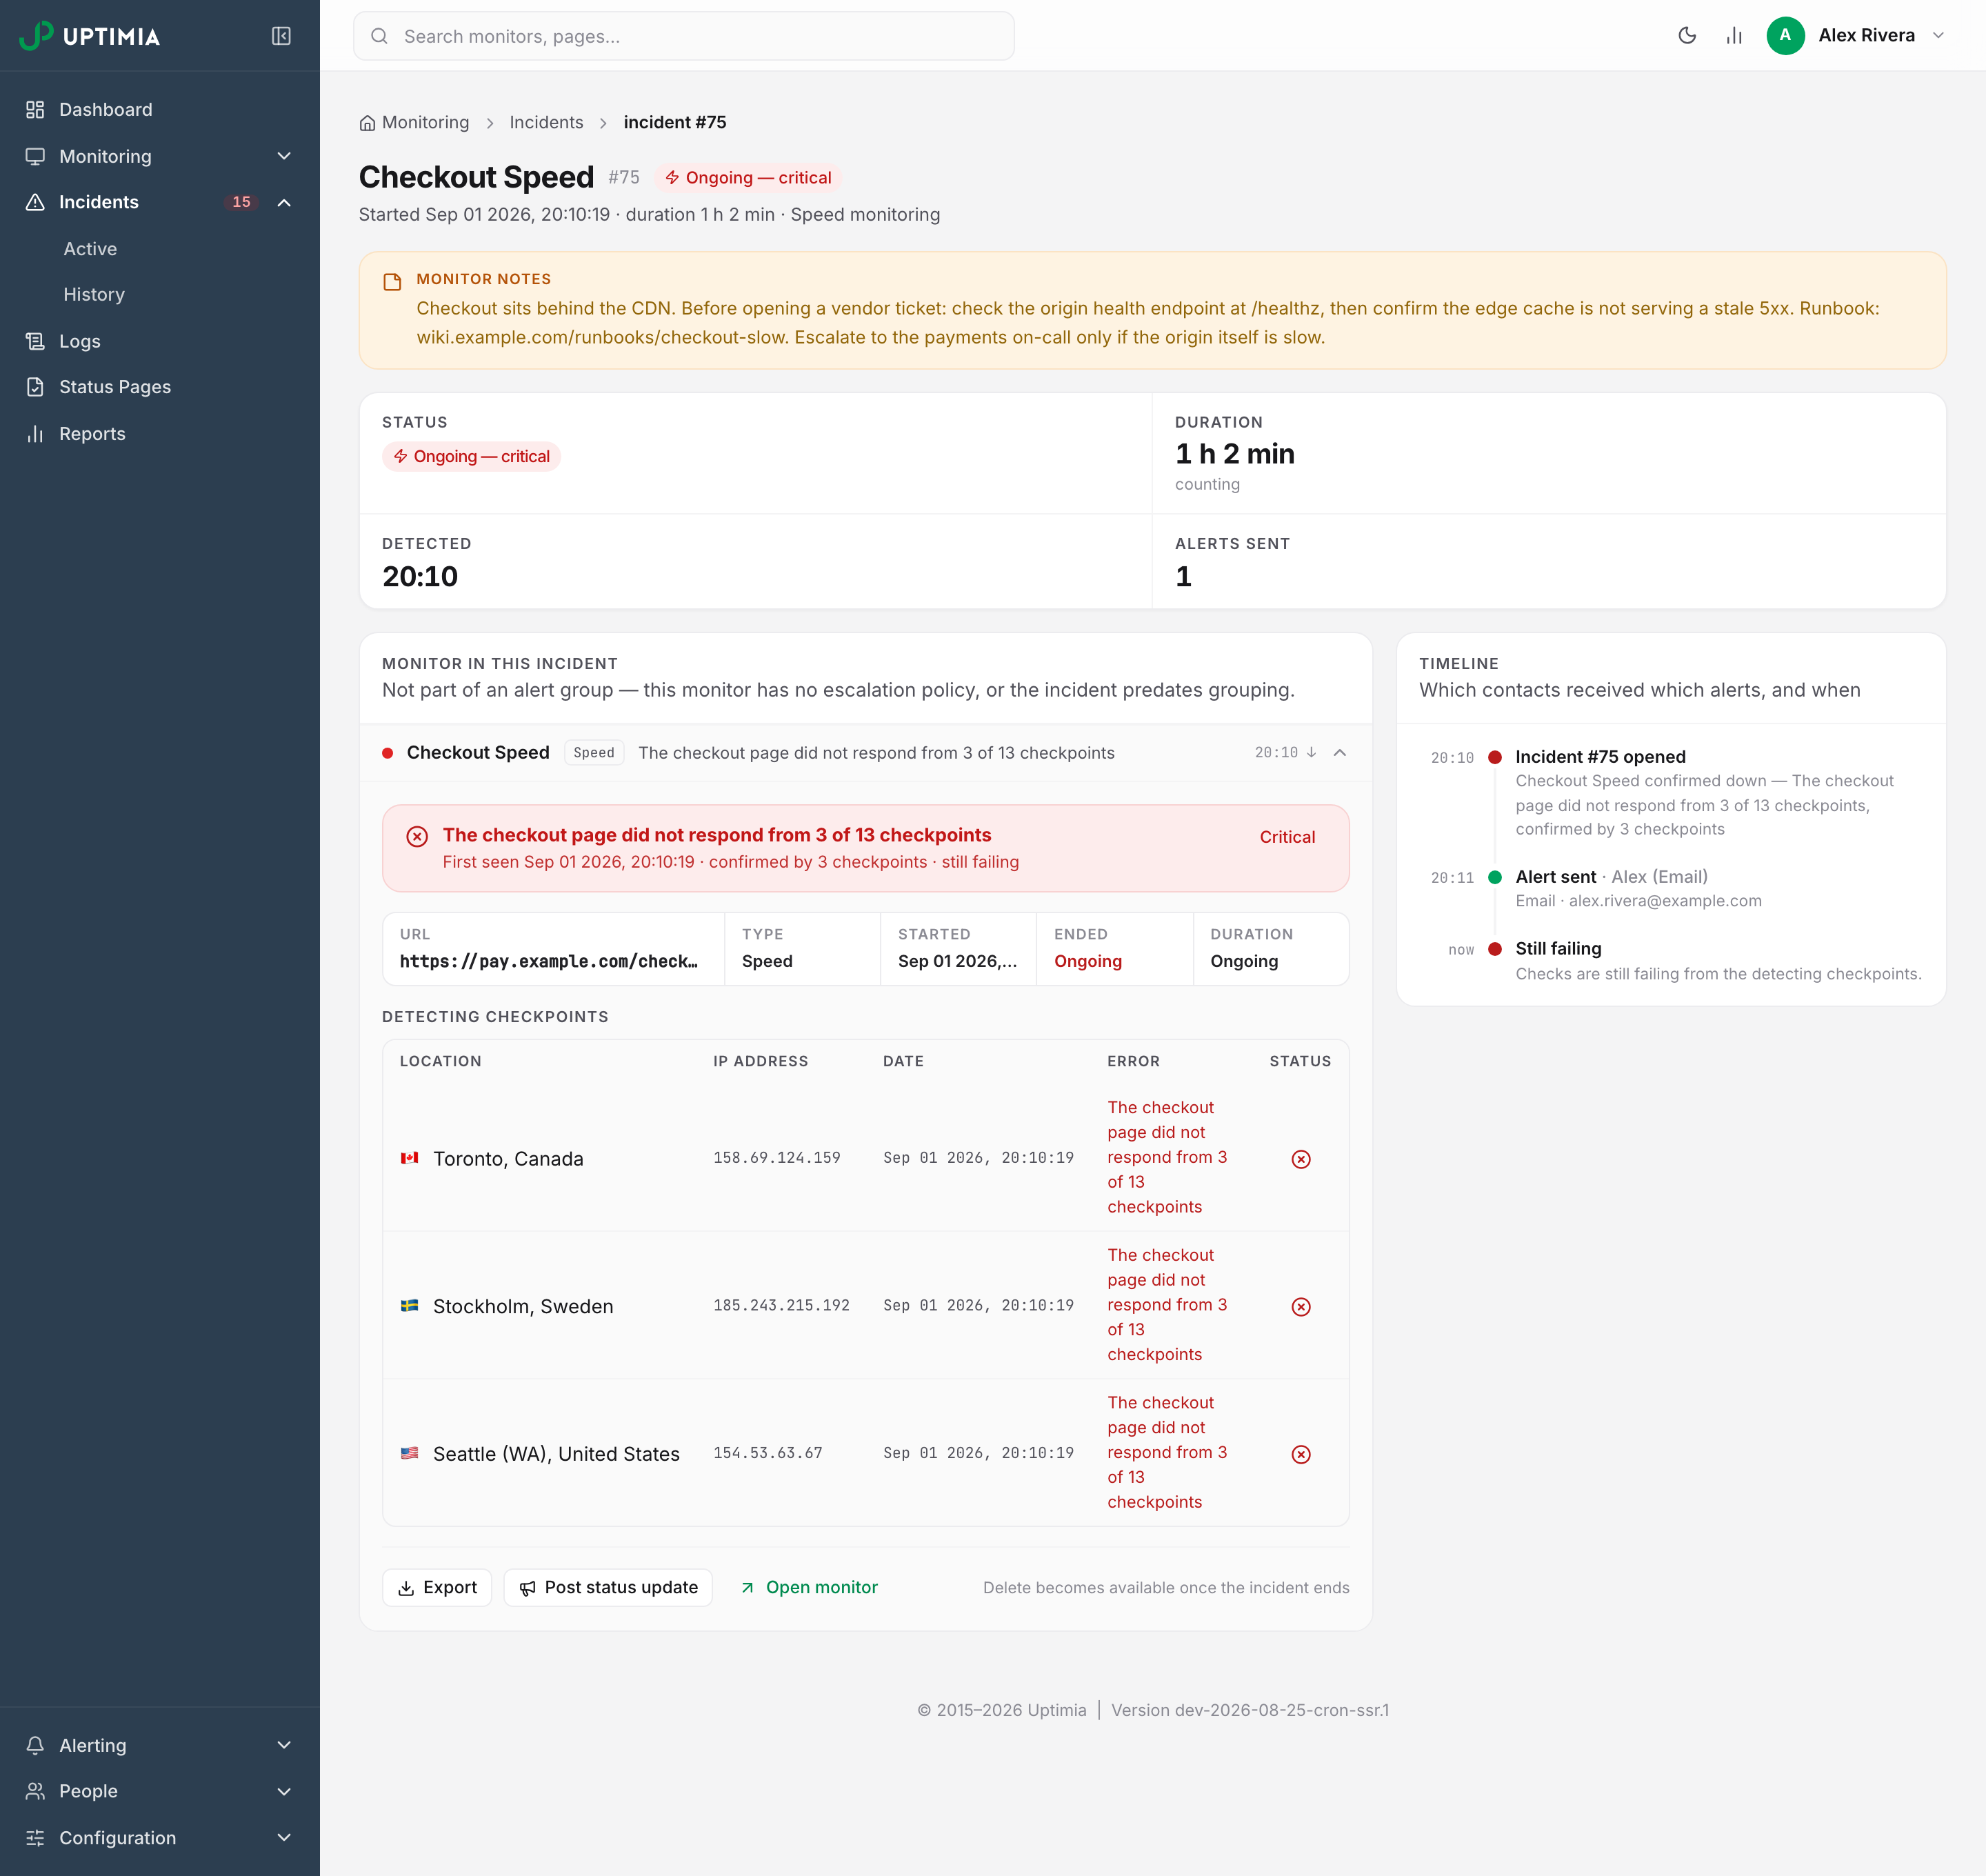The image size is (1986, 1876).
Task: Click IP address 158.69.124.159
Action: (x=777, y=1158)
